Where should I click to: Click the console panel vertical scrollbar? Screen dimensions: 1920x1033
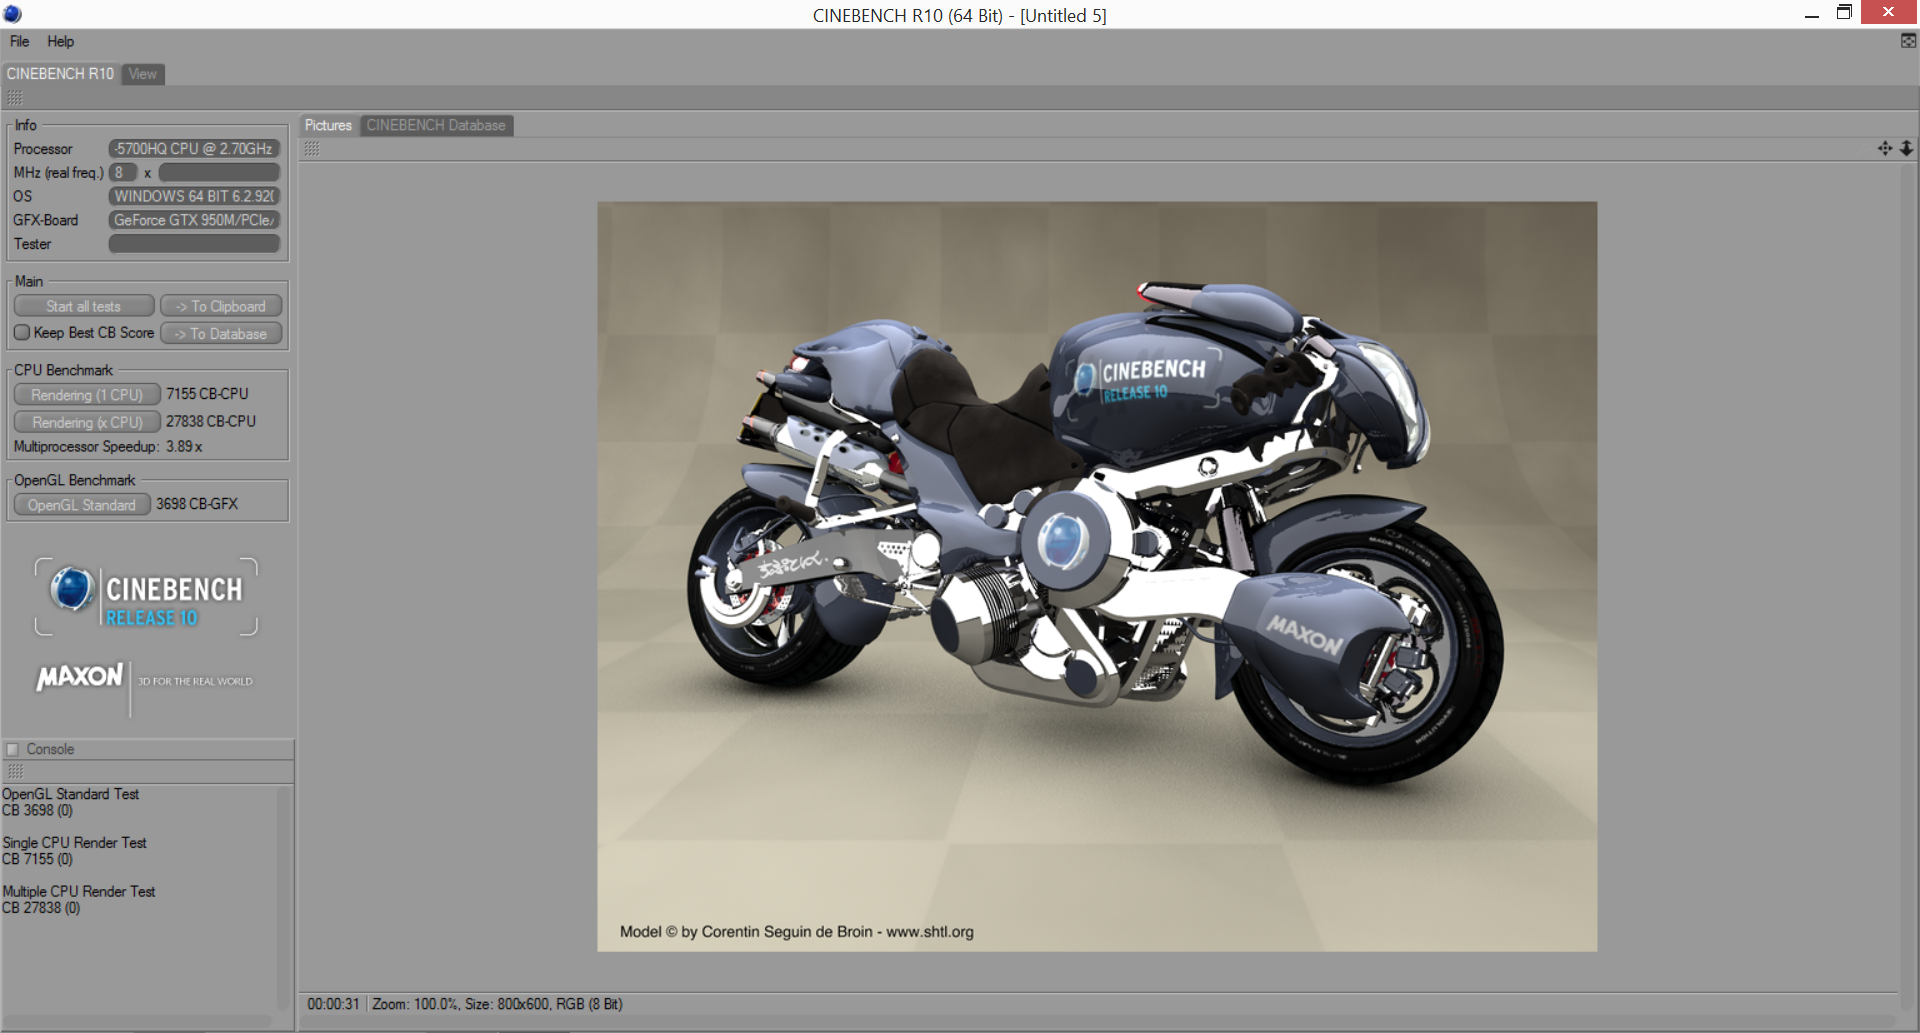284,898
